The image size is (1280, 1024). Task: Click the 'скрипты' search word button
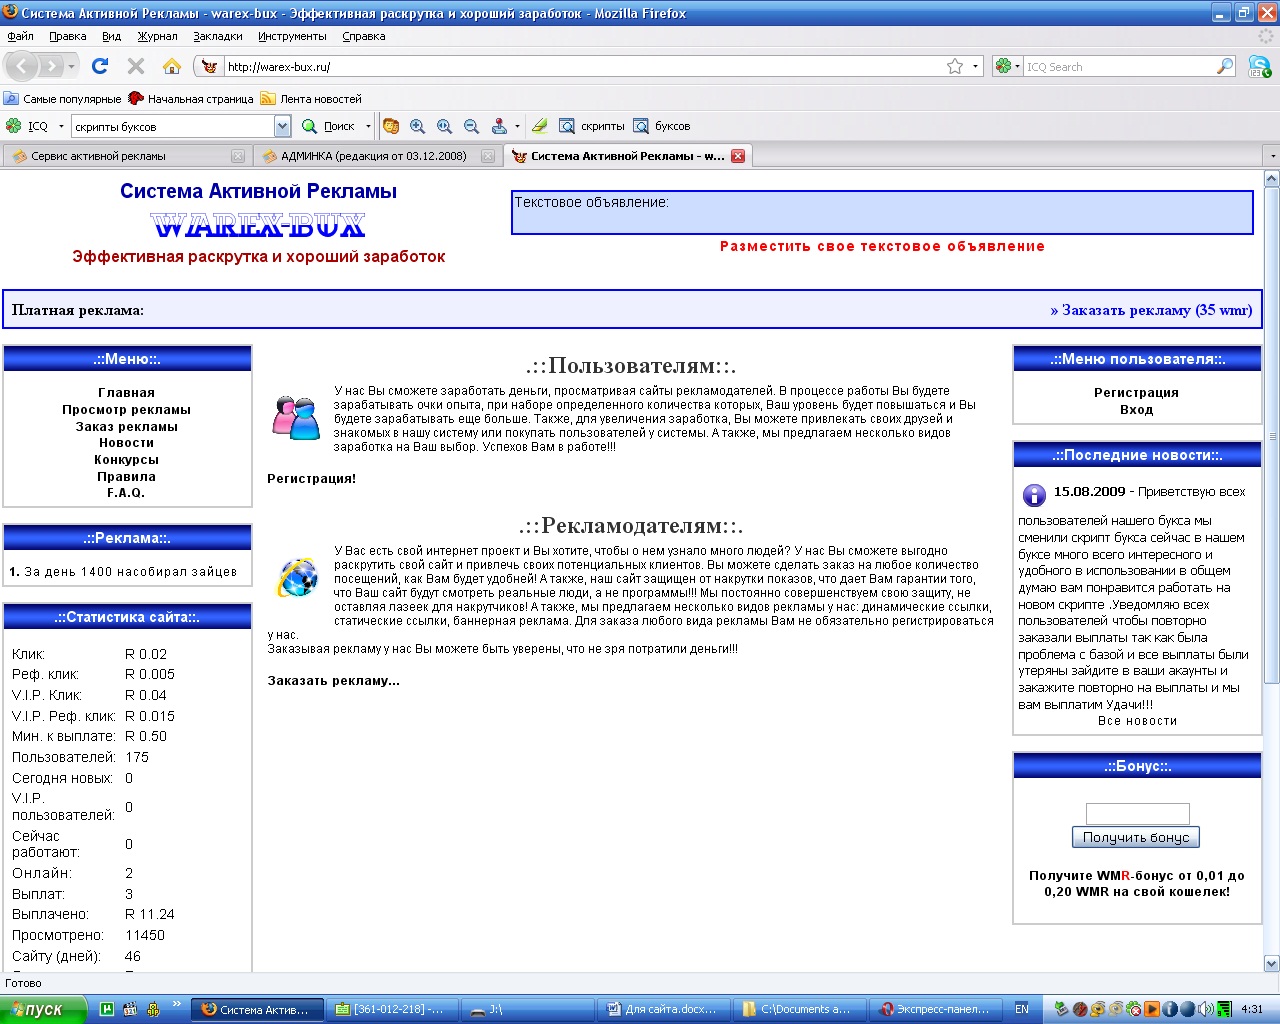[592, 126]
